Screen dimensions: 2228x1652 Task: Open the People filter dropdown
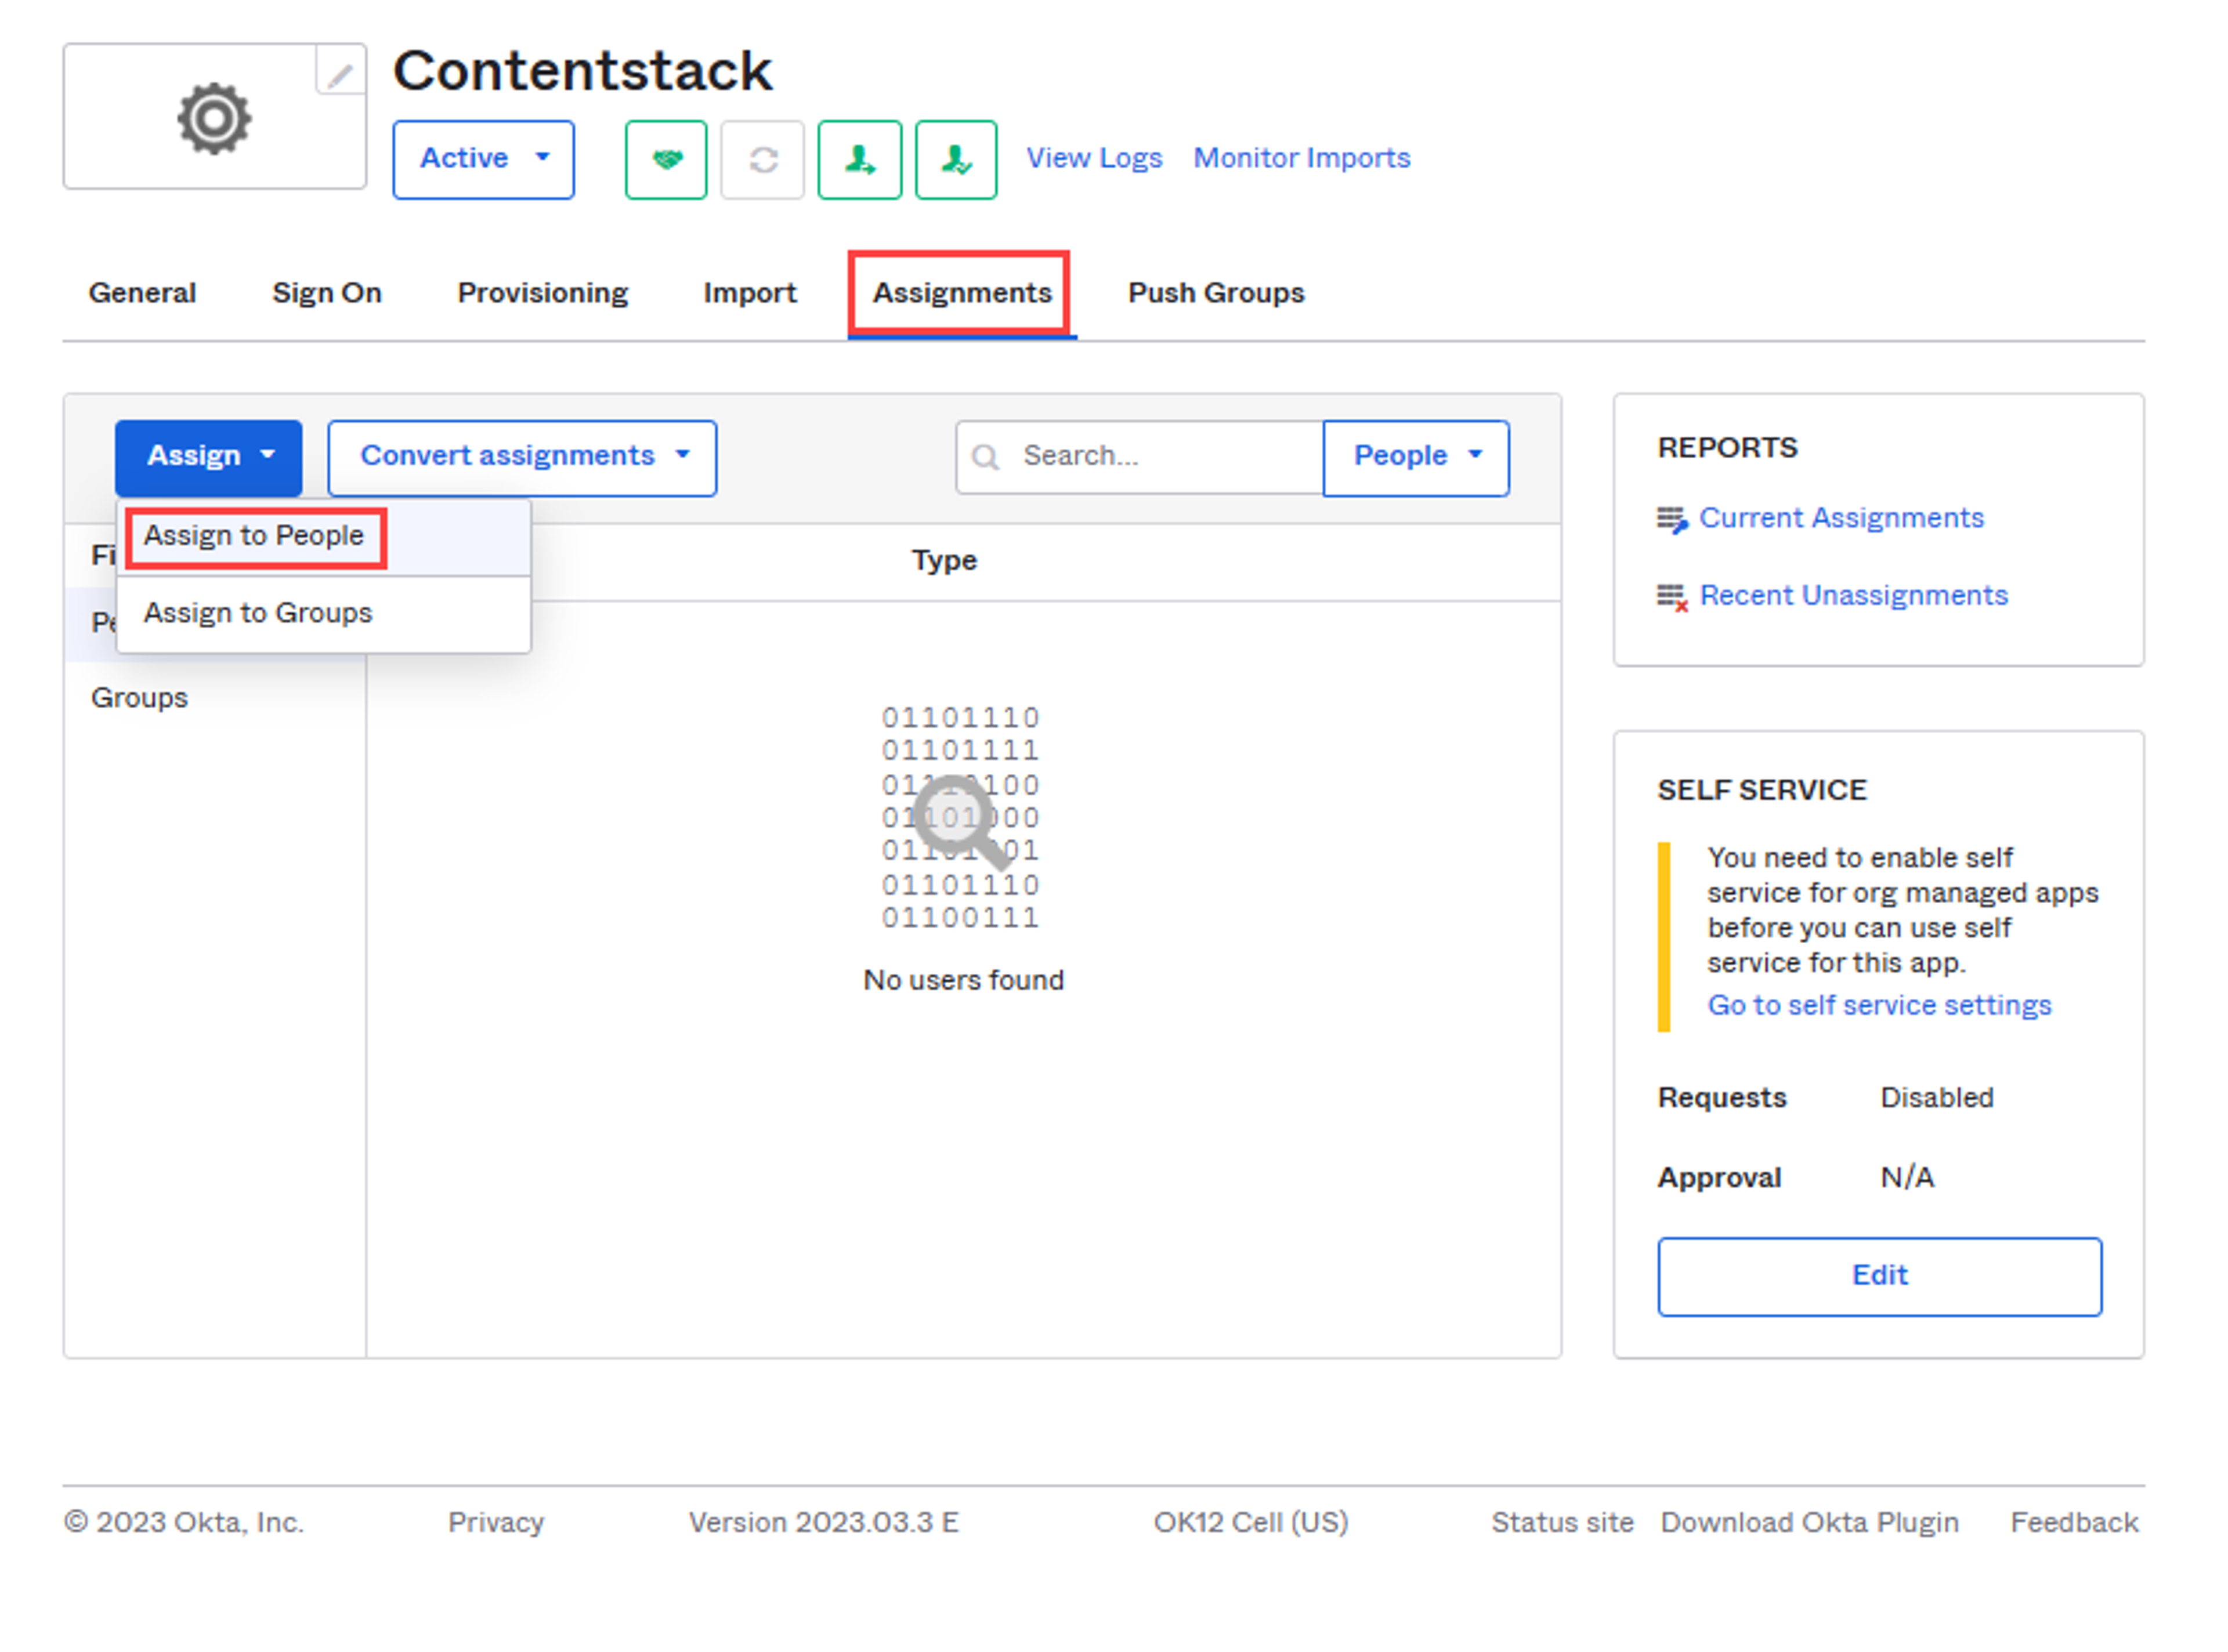[x=1416, y=458]
